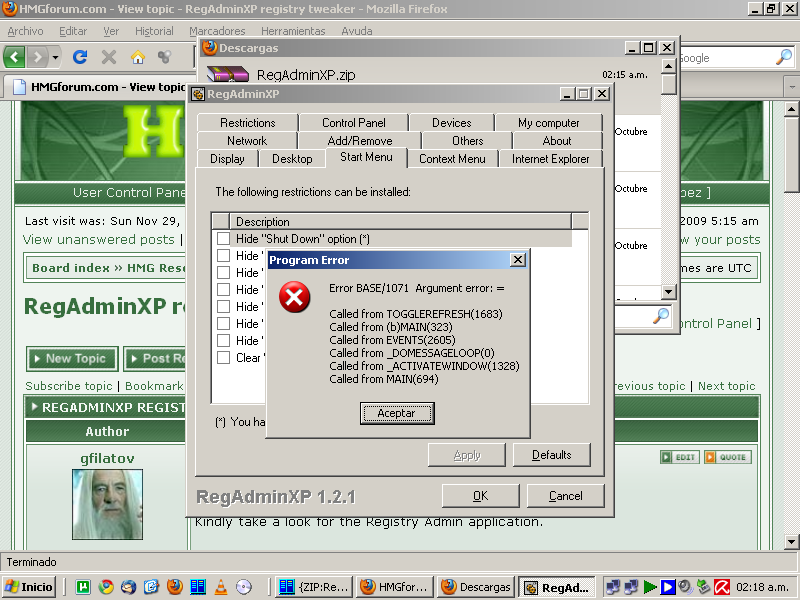Click gfilatov's avatar image
800x600 pixels.
pos(108,504)
